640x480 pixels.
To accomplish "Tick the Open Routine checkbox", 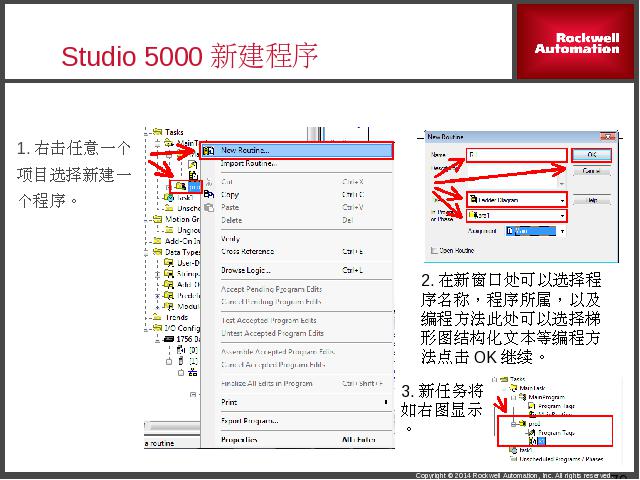I will coord(434,251).
